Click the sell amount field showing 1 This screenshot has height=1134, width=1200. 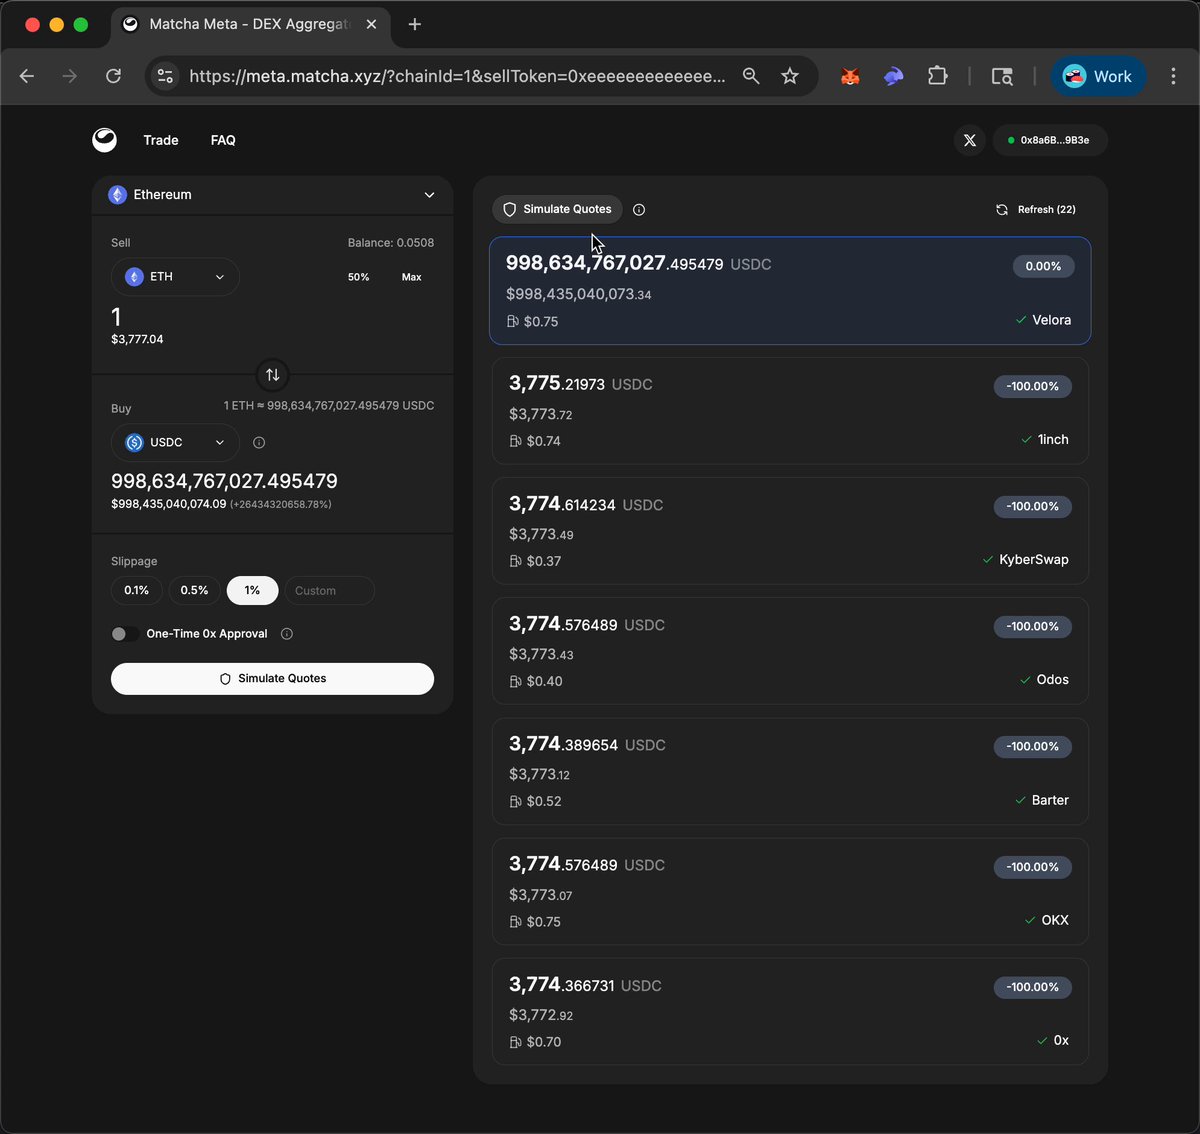(116, 317)
